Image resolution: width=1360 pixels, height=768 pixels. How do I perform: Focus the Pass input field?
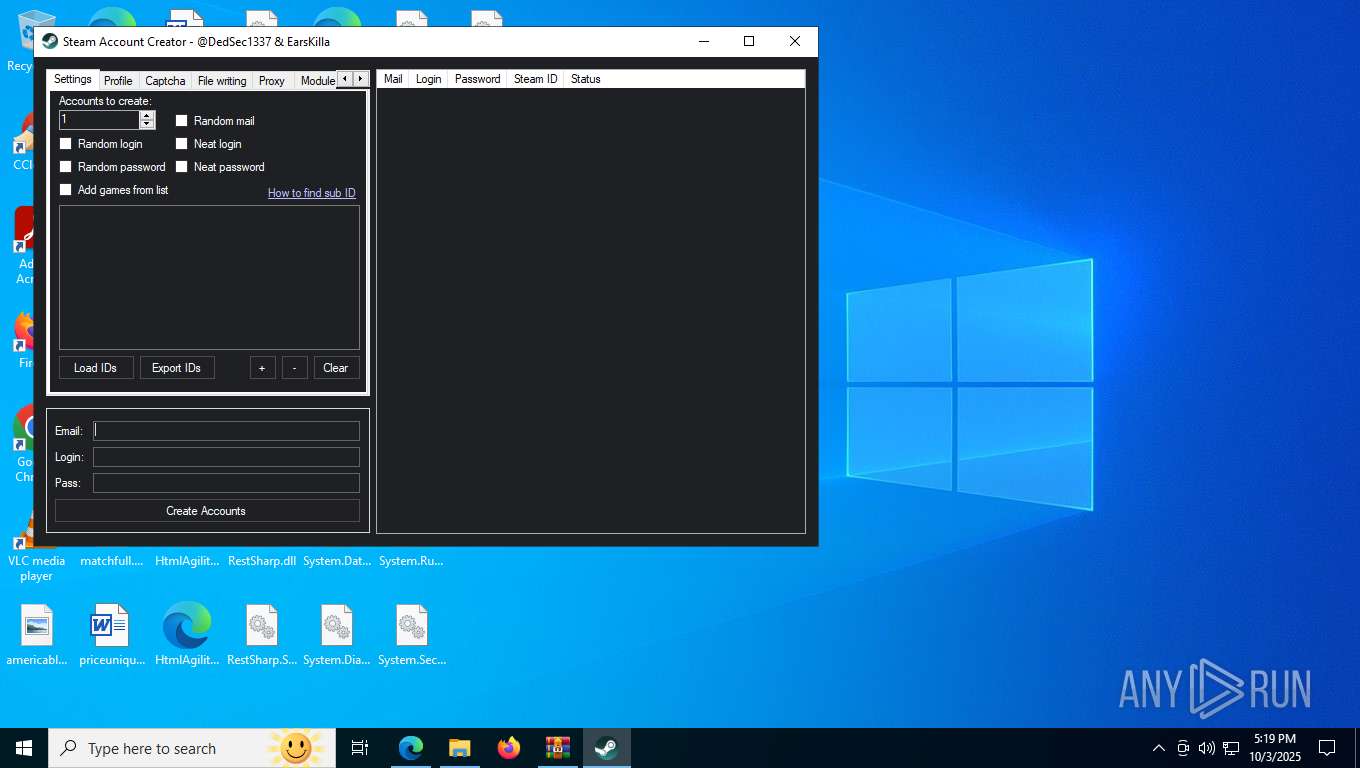click(226, 483)
